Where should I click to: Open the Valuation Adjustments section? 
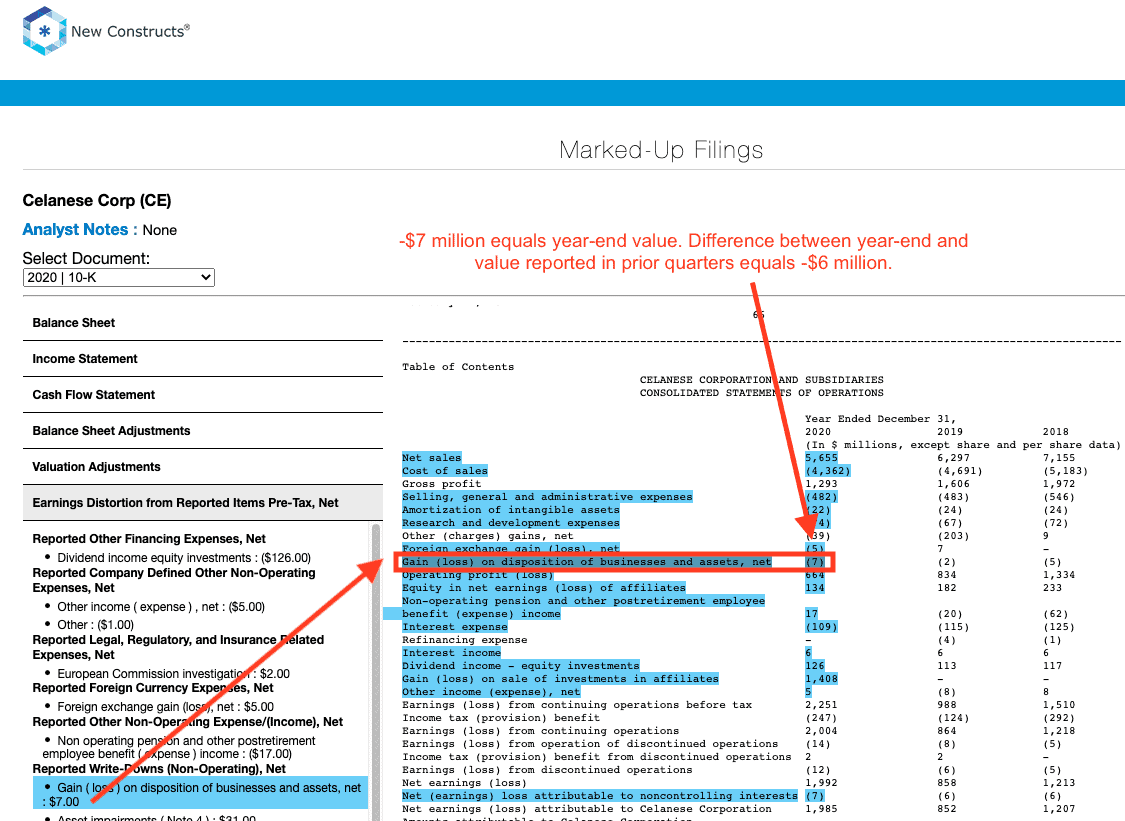[203, 466]
